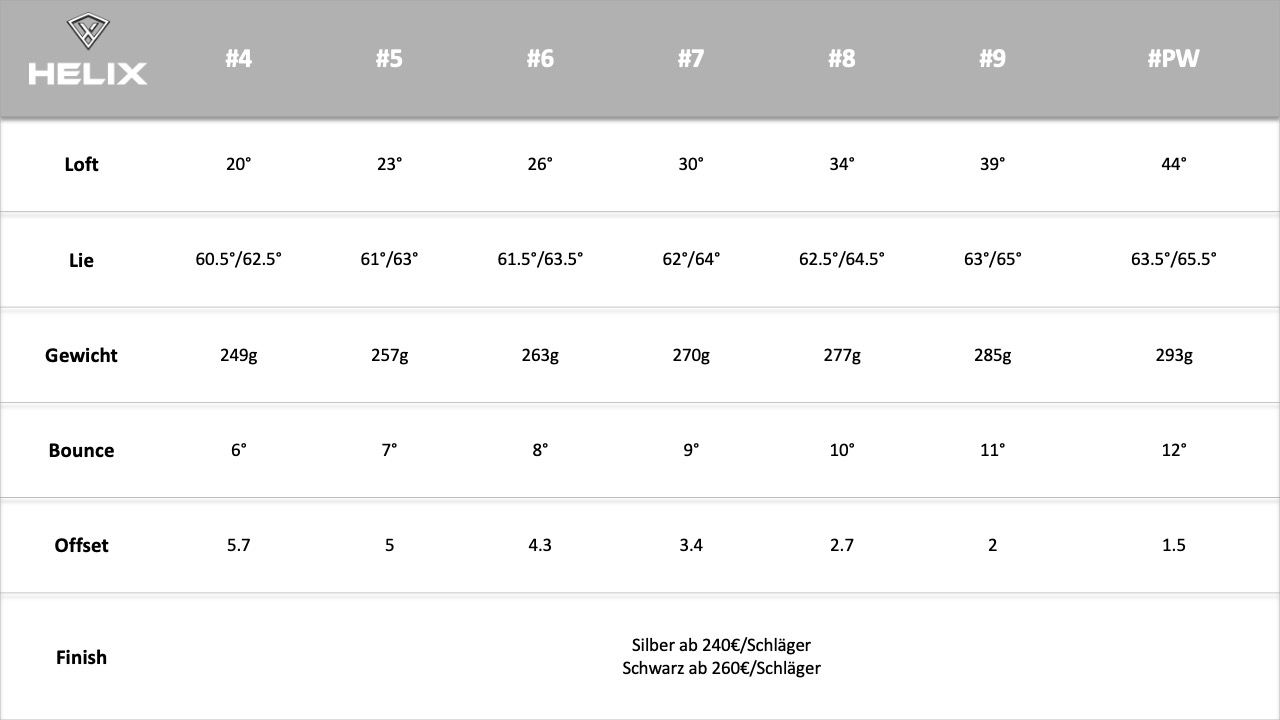Select the 39° loft value for #9
This screenshot has width=1280, height=720.
pos(992,164)
